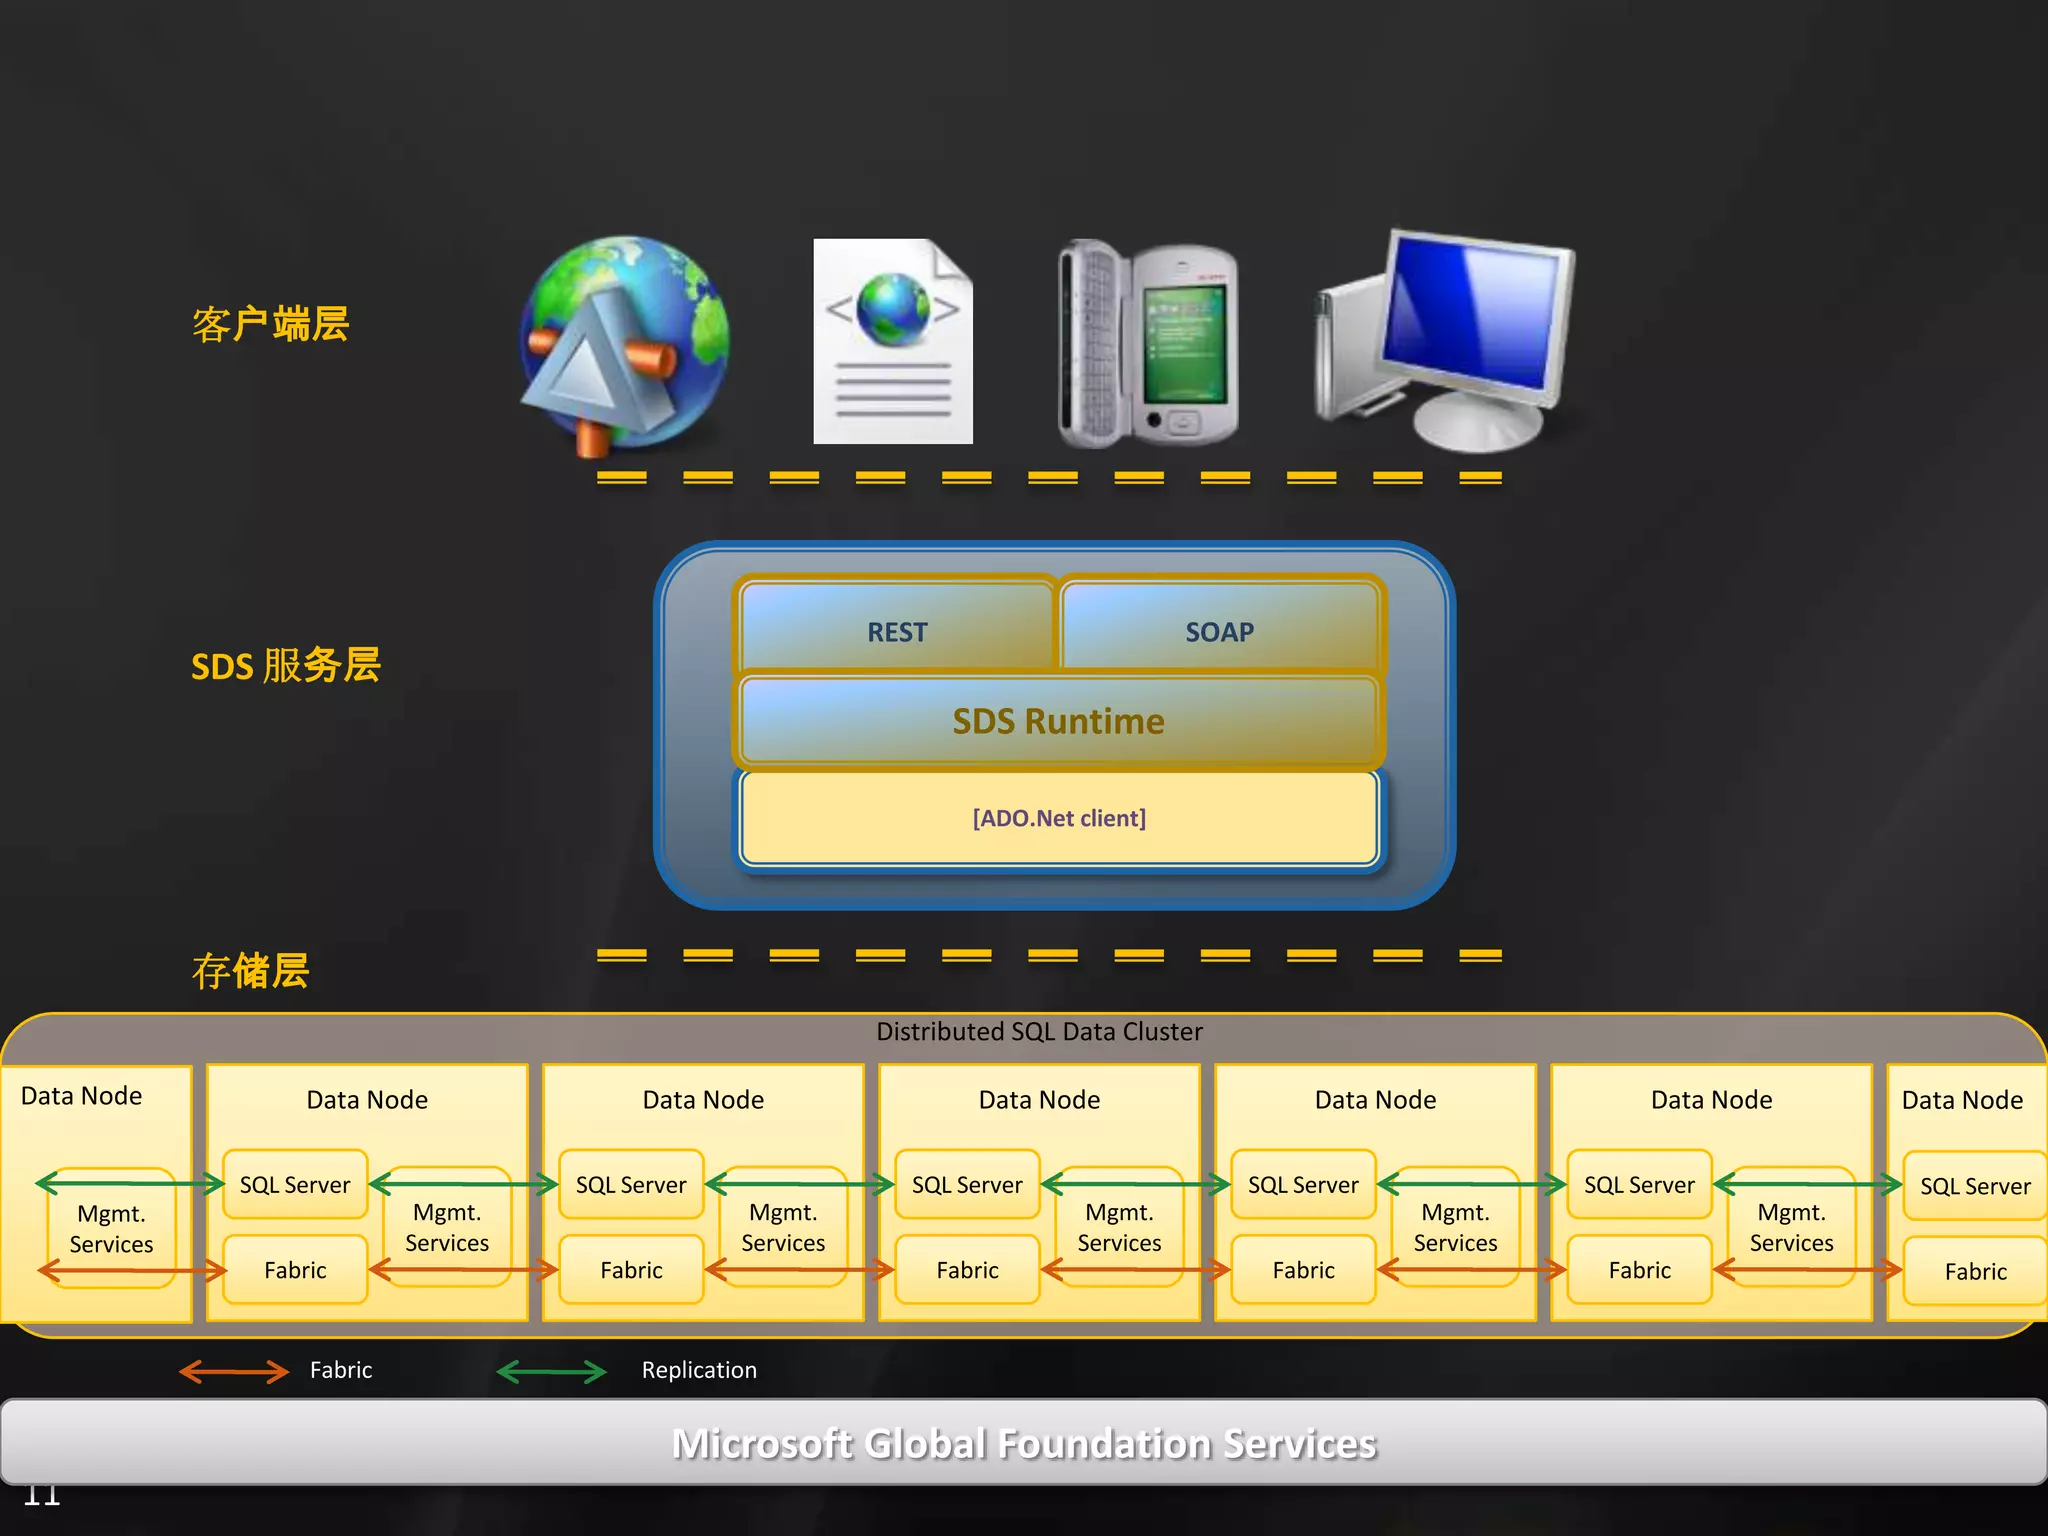Click the rightmost Data Node label
2048x1536 pixels.
[1962, 1100]
